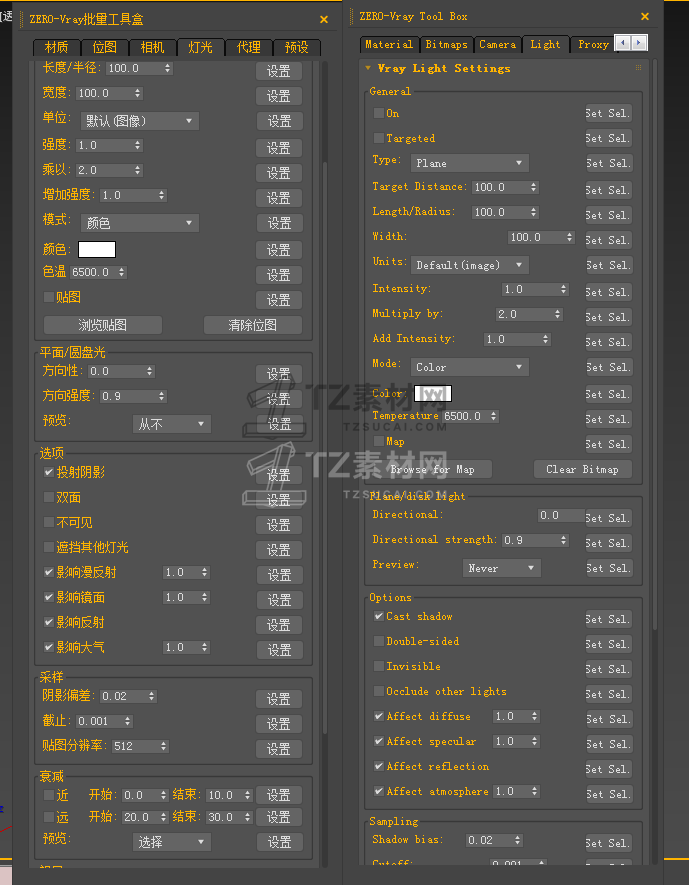689x885 pixels.
Task: Open the 预览 dropdown showing 选择
Action: [172, 842]
